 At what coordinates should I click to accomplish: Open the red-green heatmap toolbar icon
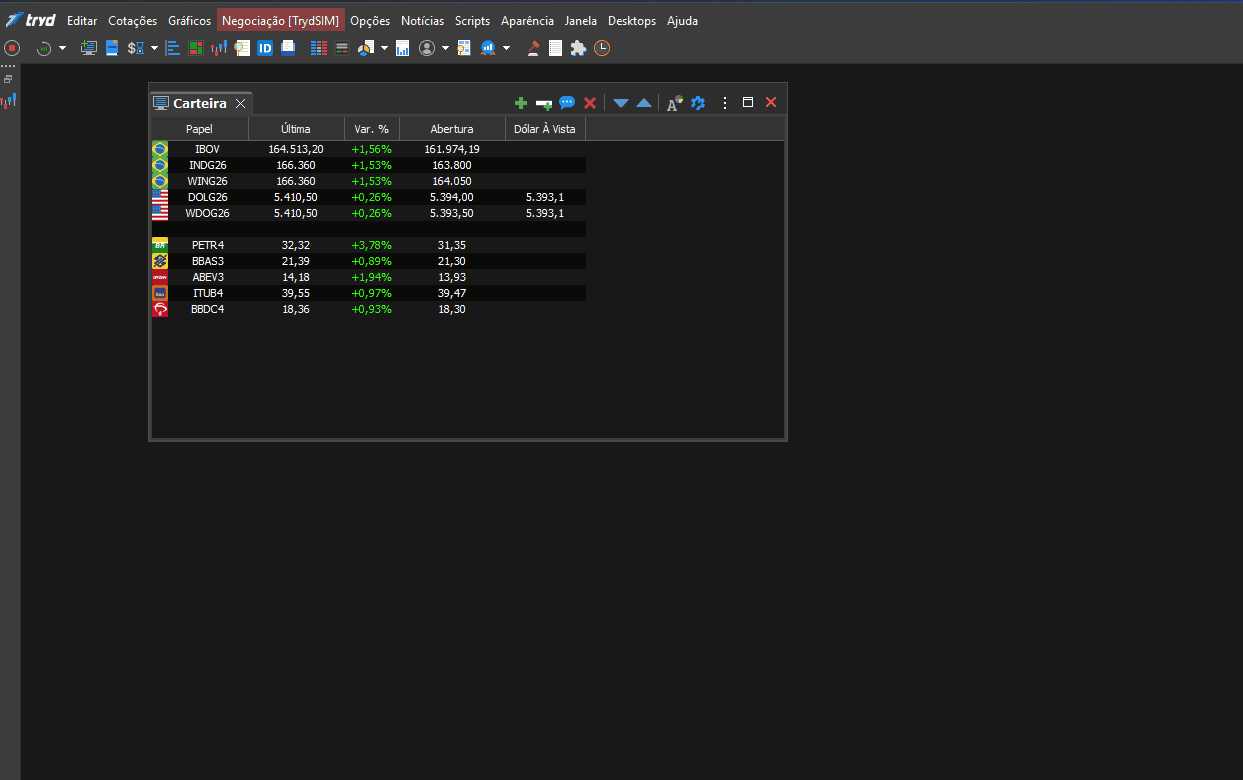196,48
